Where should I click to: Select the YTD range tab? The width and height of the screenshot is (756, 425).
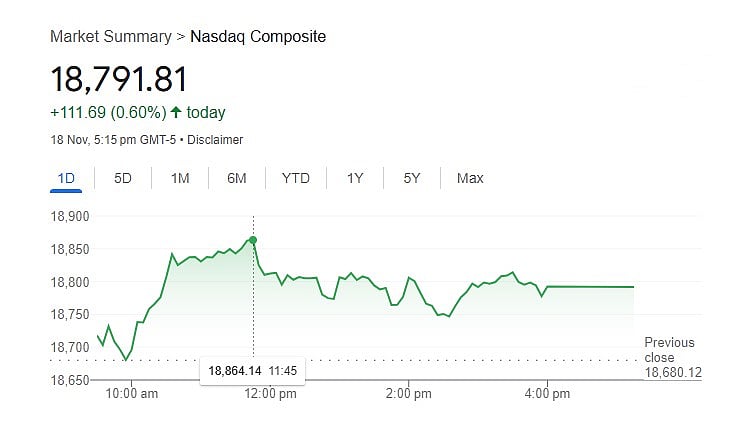point(296,179)
